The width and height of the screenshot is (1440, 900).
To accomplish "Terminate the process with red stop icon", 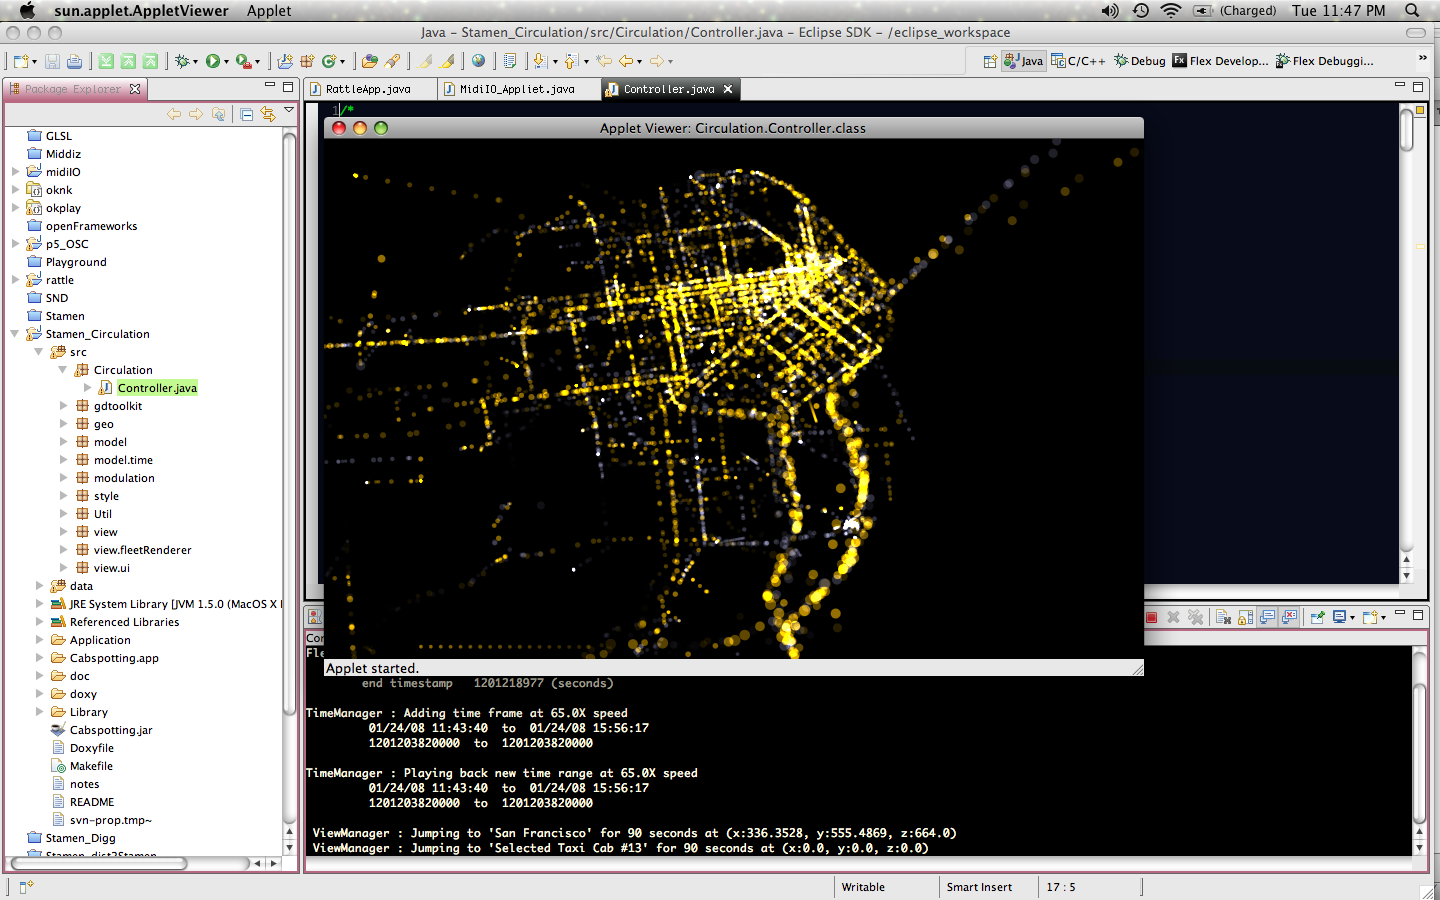I will click(1151, 617).
